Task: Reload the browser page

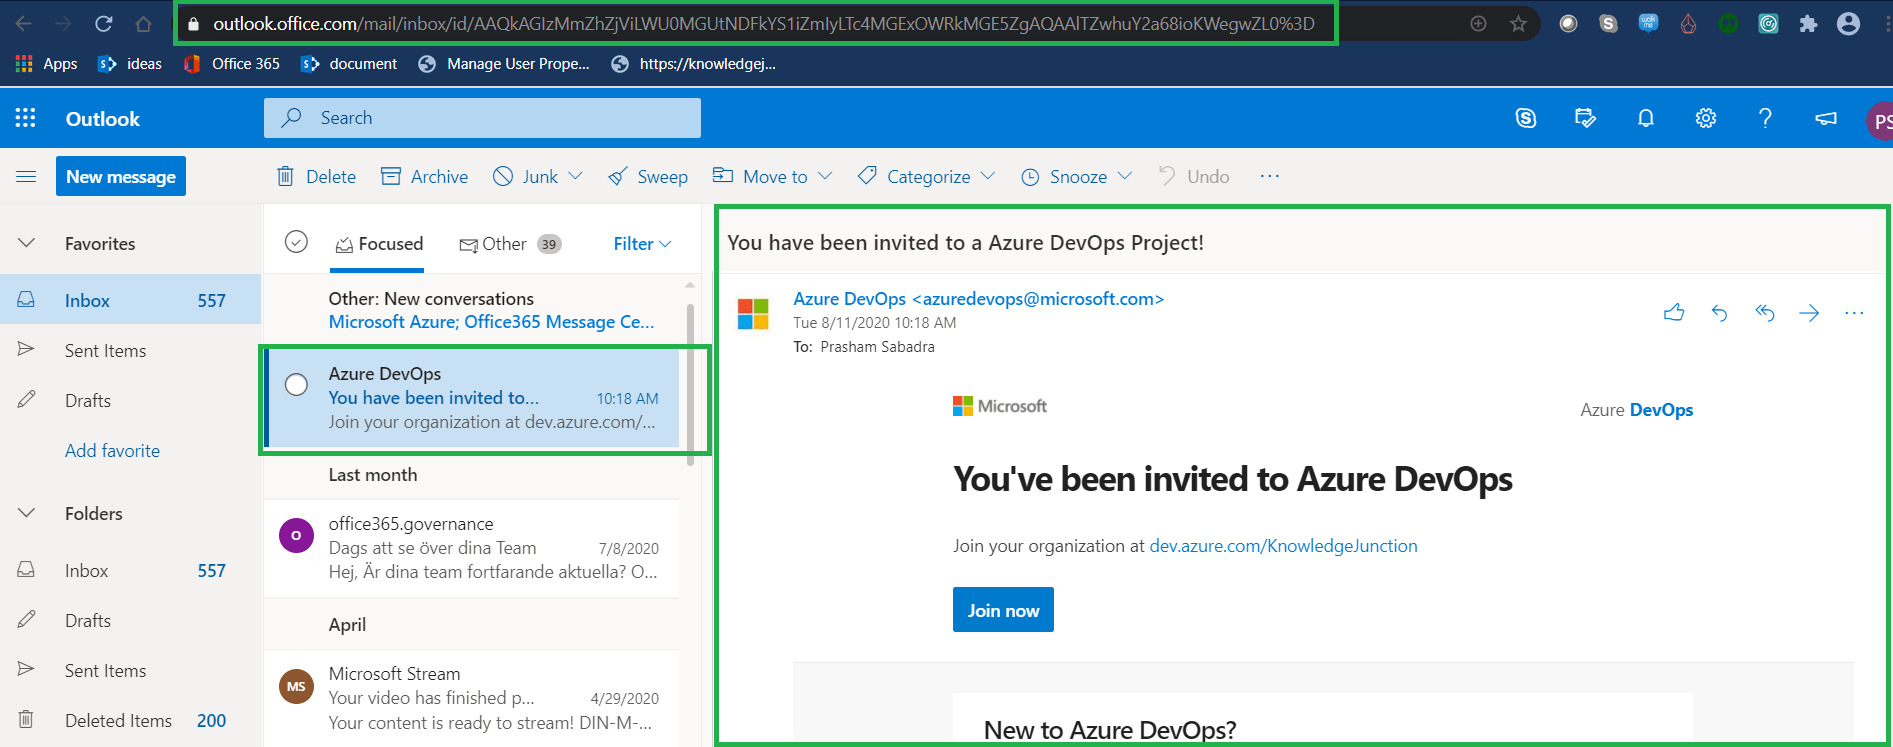Action: pos(103,24)
